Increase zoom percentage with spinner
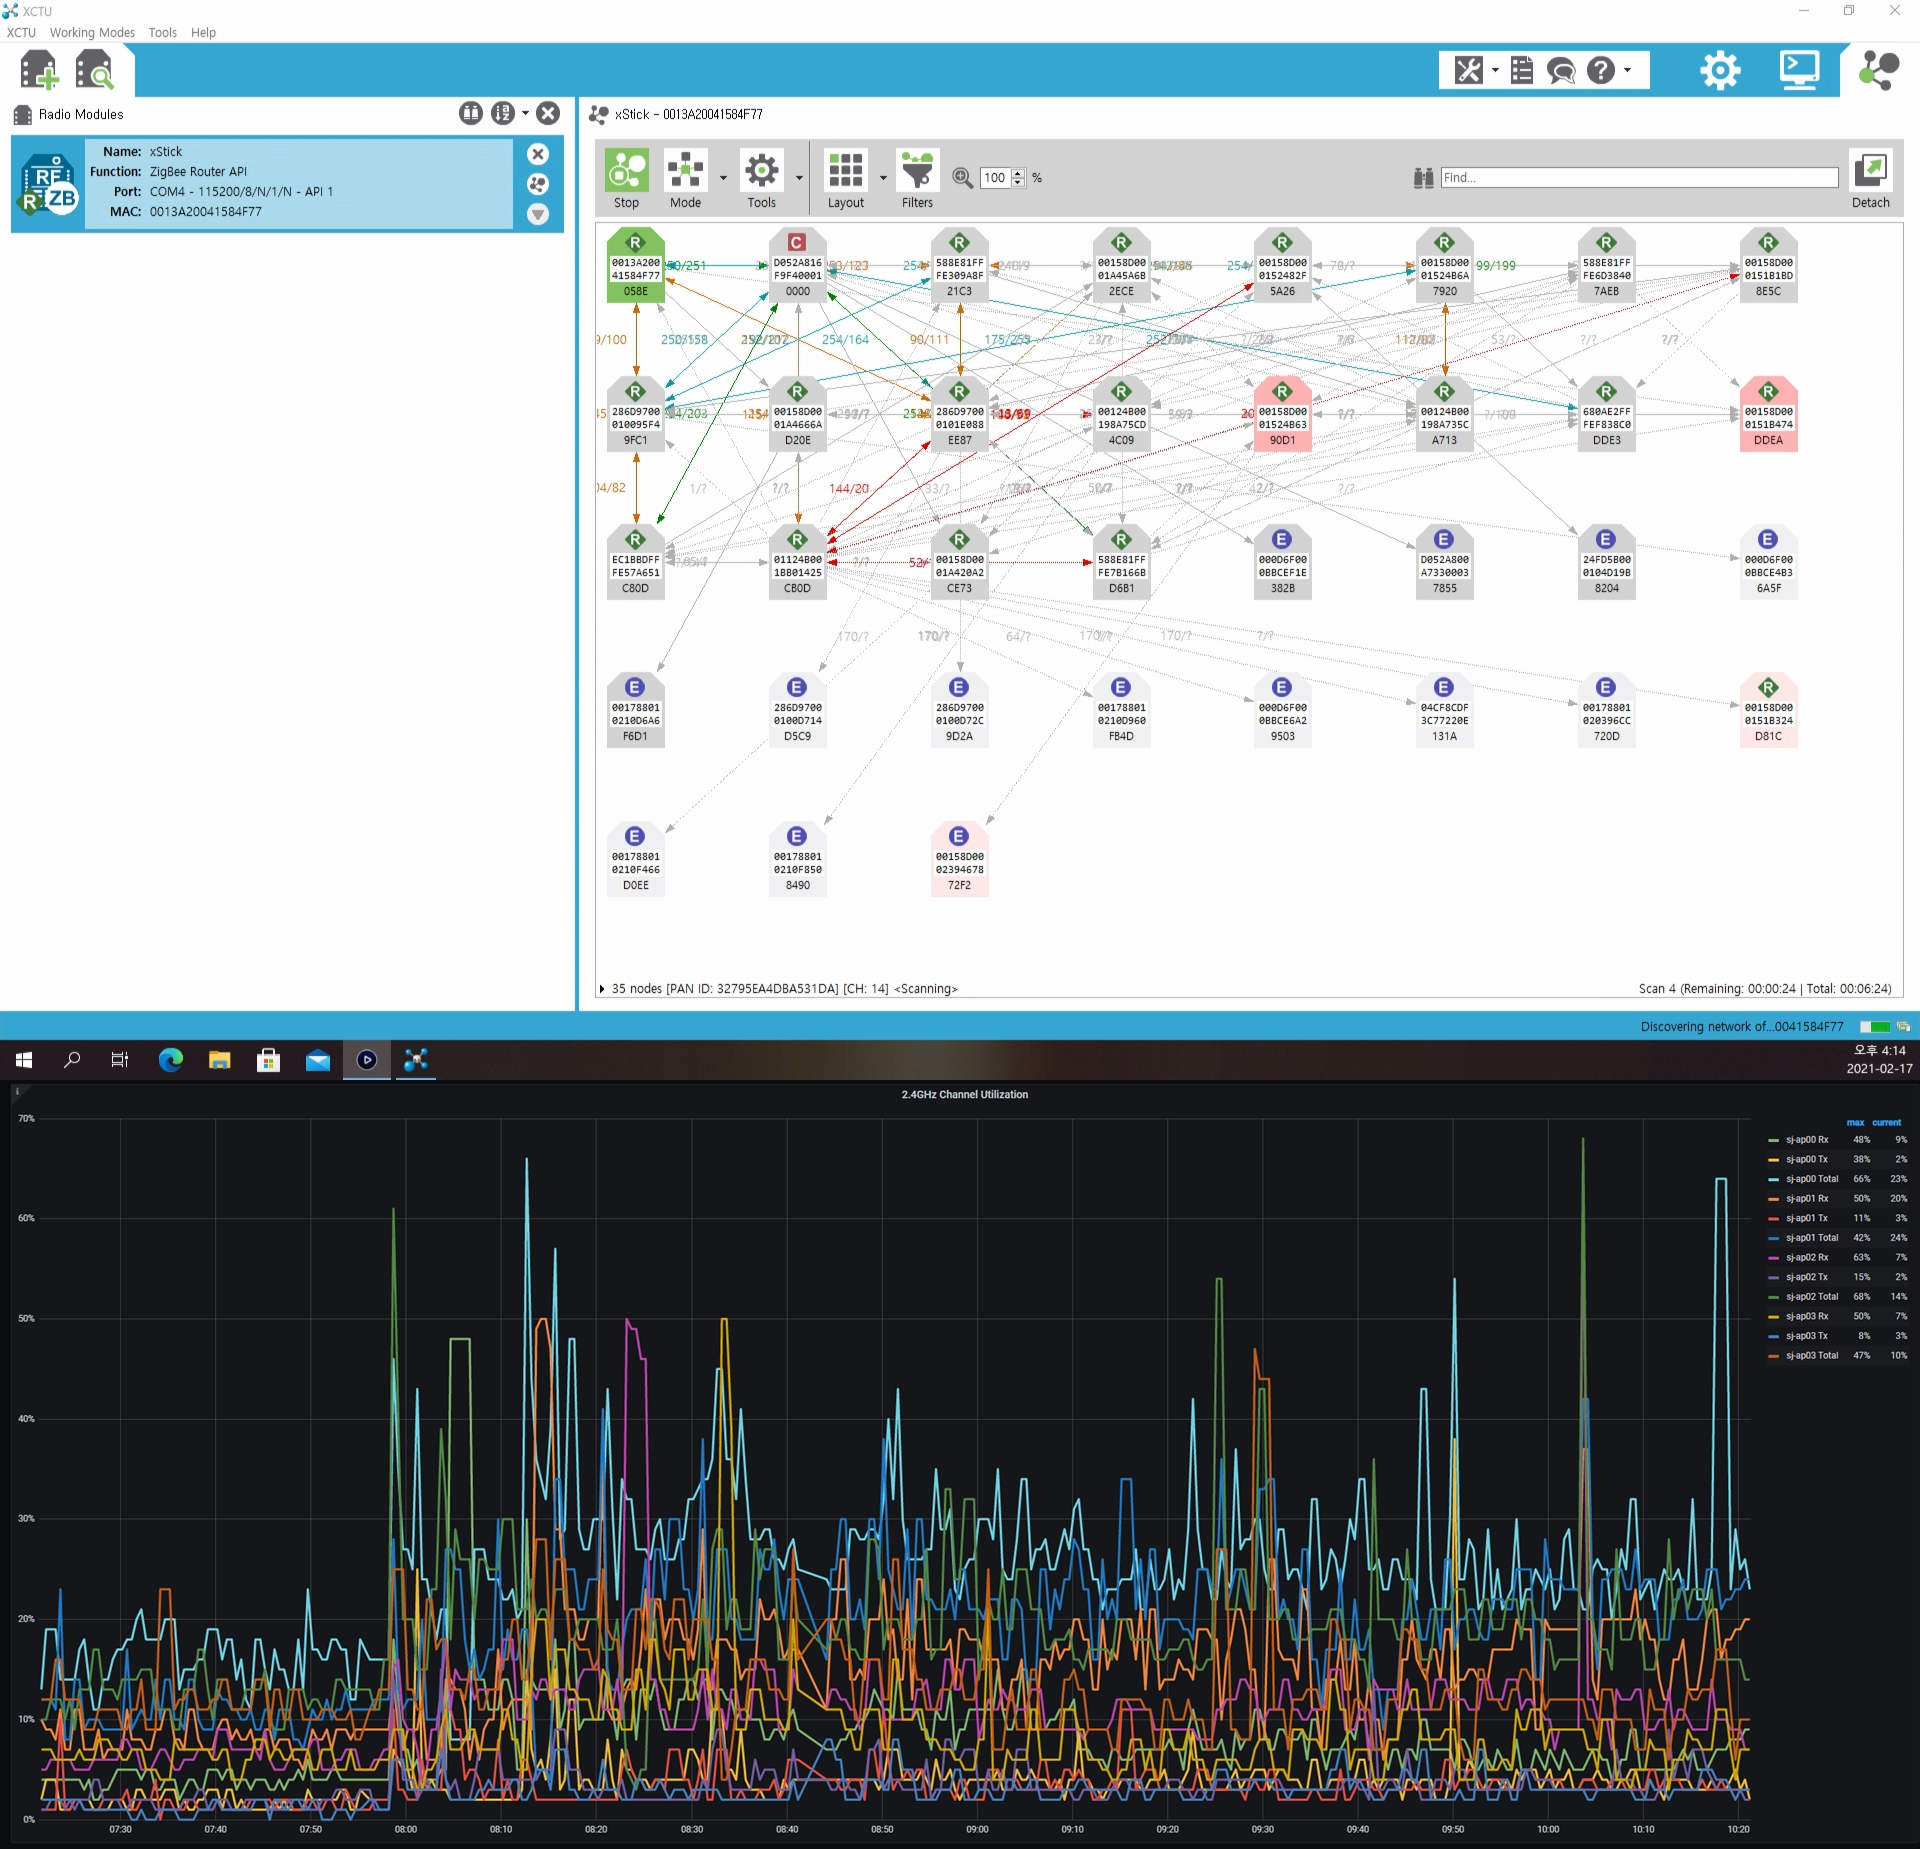 click(x=1018, y=173)
